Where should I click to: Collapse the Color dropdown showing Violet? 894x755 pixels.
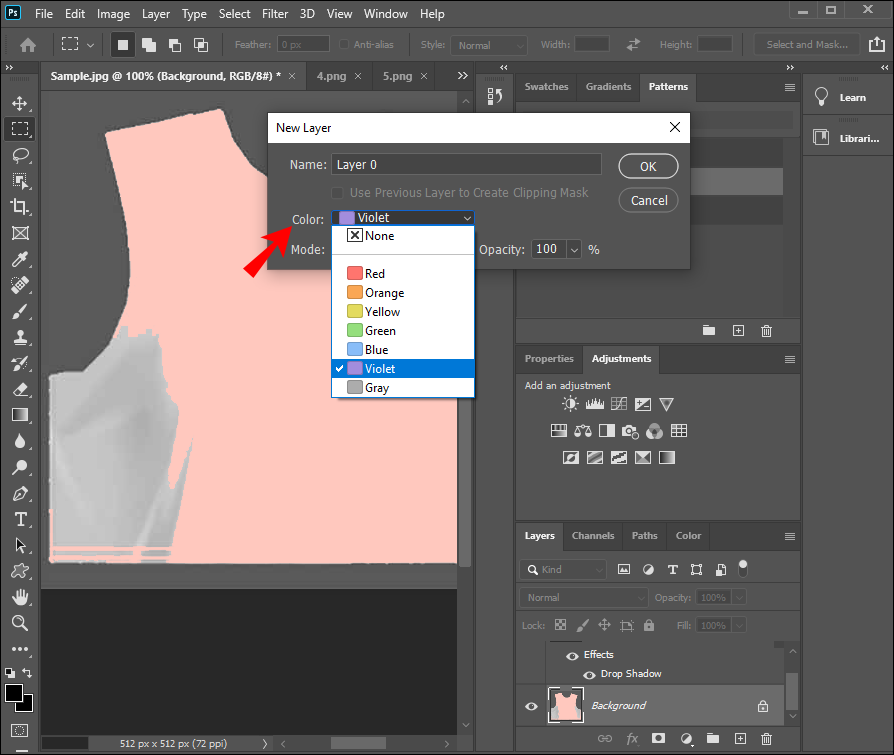click(466, 218)
